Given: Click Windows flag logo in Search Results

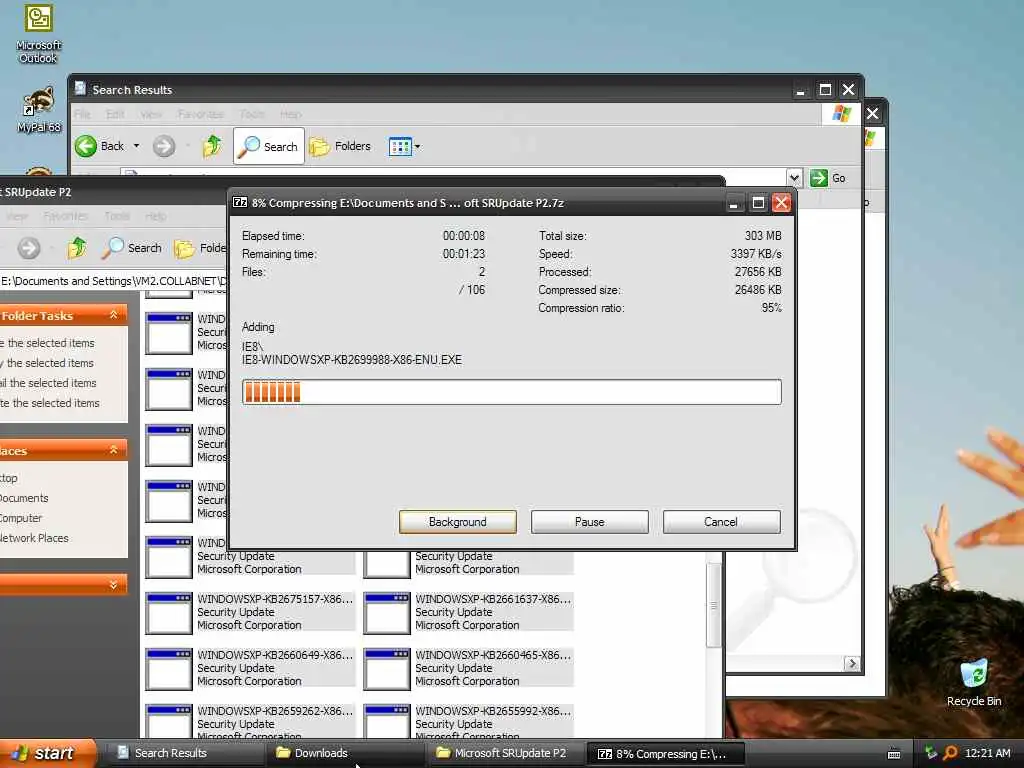Looking at the screenshot, I should tap(841, 114).
